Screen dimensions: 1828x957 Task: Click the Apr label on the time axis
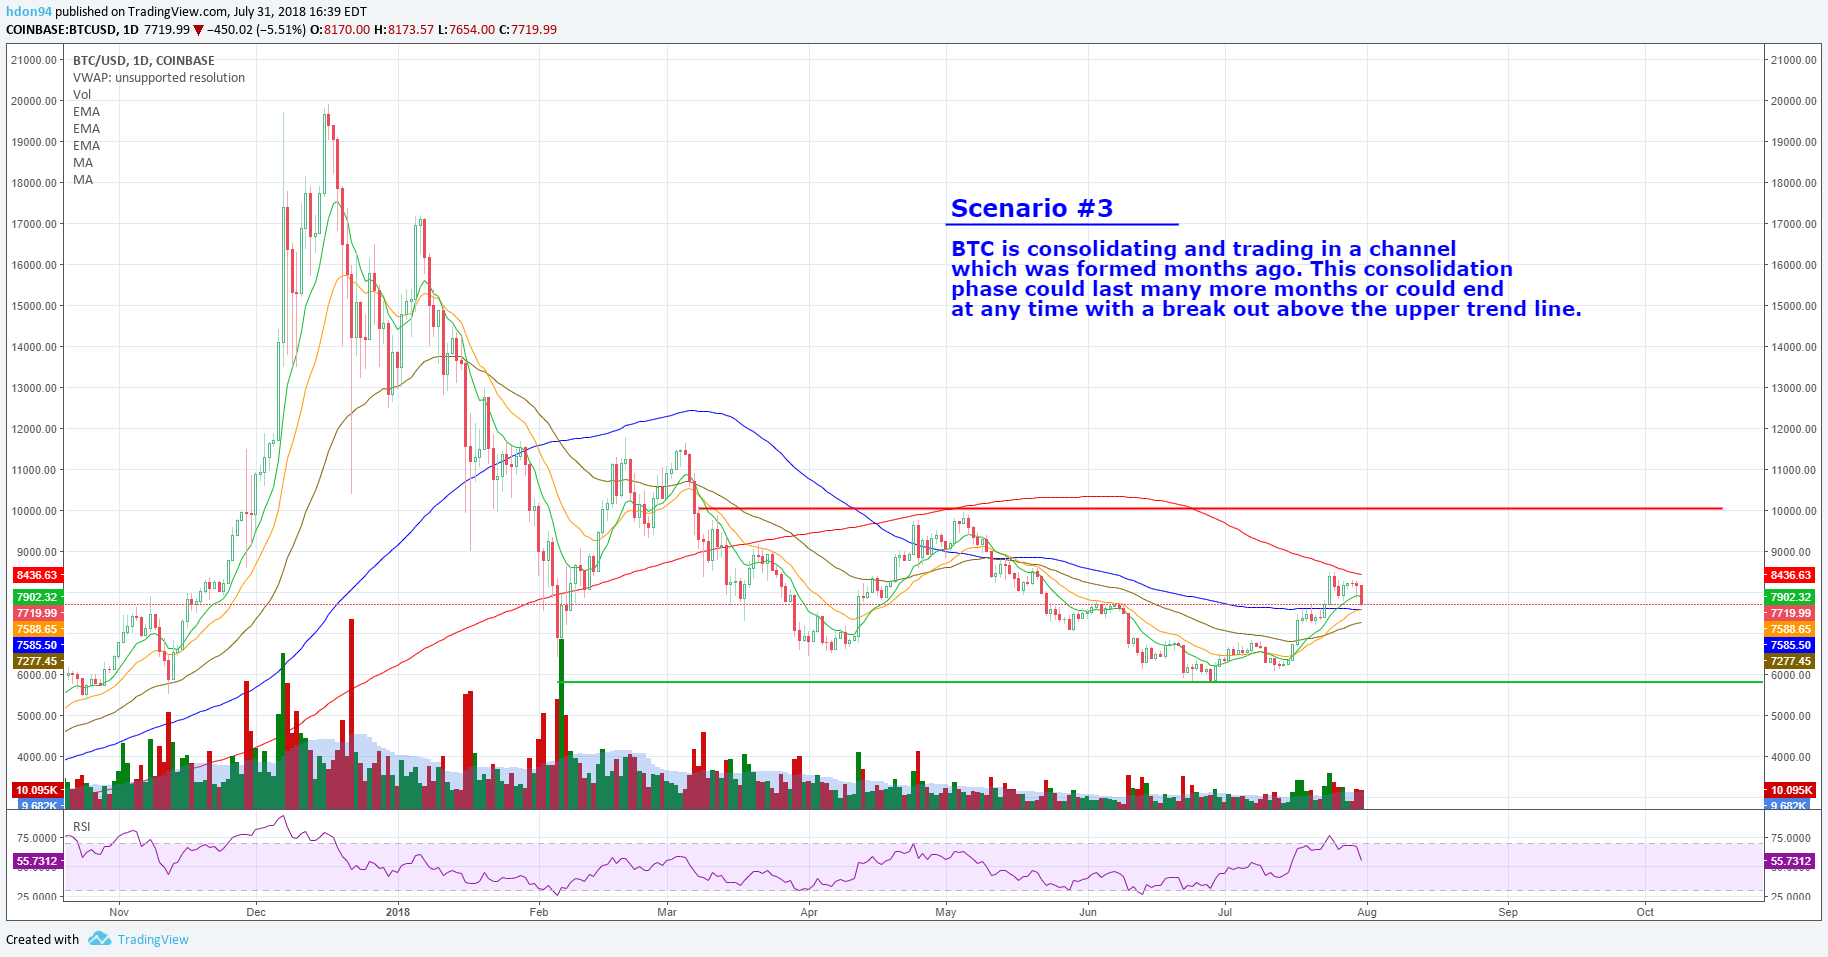[x=809, y=912]
